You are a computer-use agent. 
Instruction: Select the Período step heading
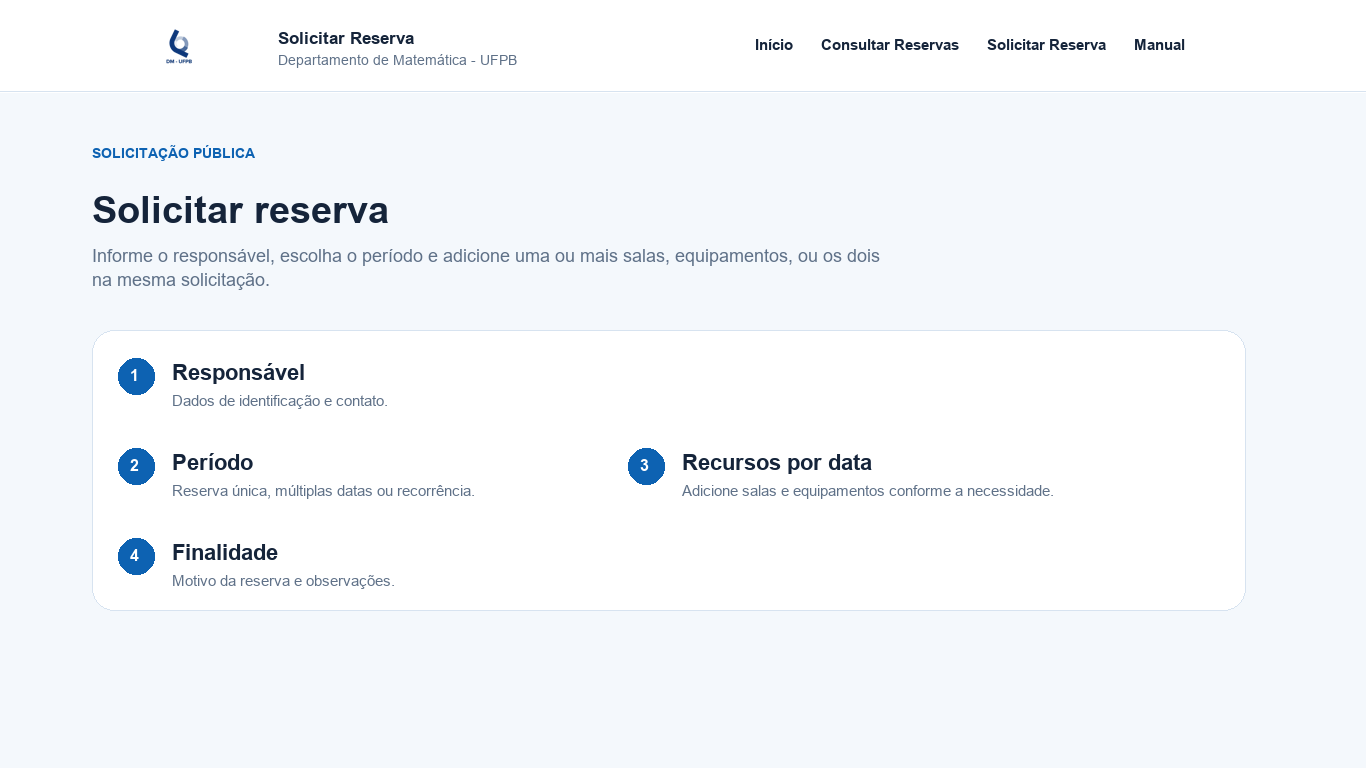pos(212,462)
